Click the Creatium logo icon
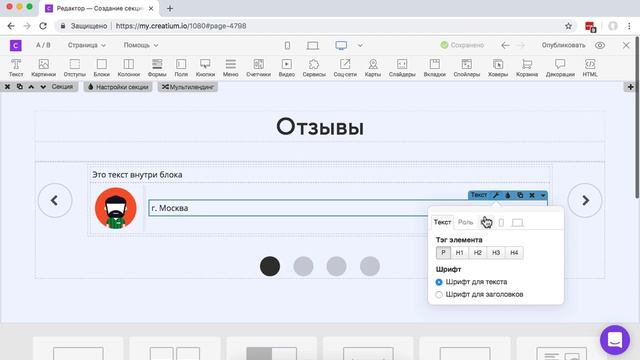 coord(16,45)
